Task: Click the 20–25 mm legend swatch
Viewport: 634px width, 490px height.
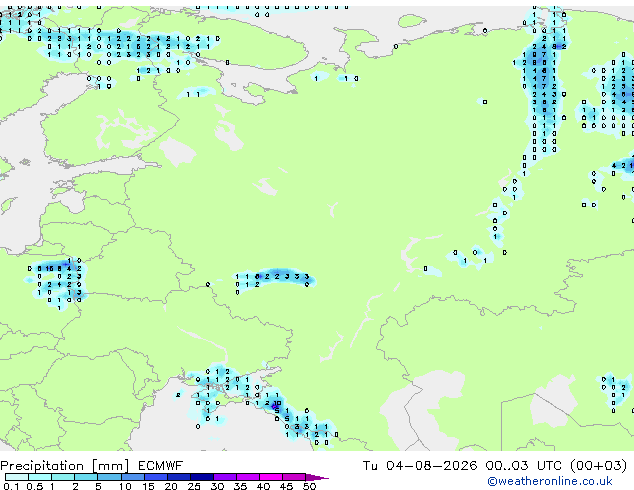Action: click(179, 477)
